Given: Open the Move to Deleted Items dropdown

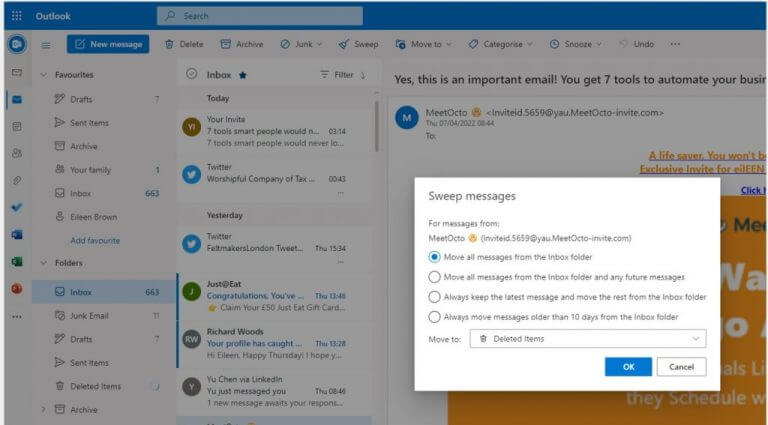Looking at the screenshot, I should pyautogui.click(x=588, y=339).
